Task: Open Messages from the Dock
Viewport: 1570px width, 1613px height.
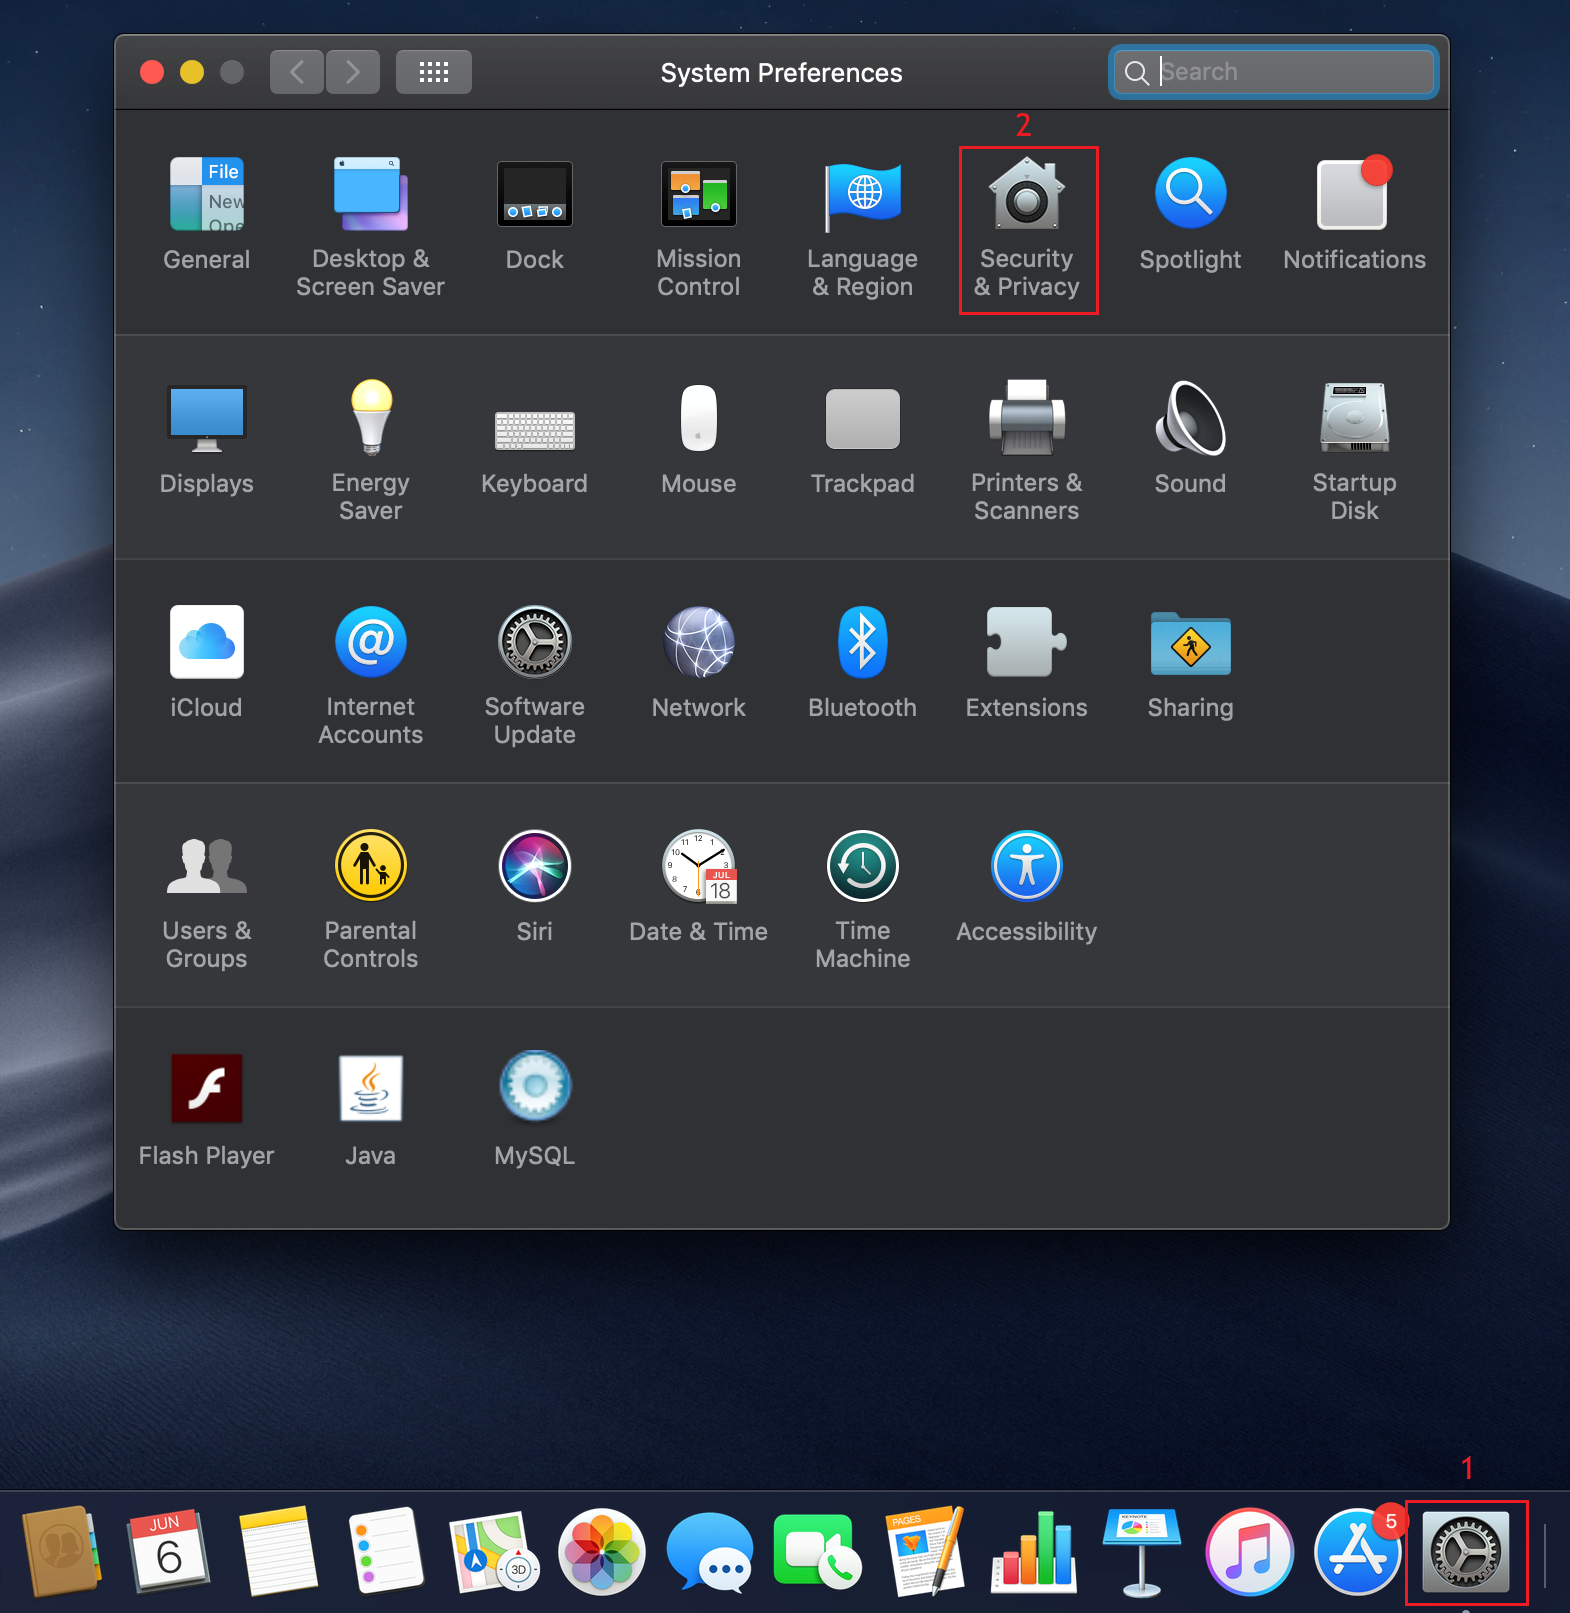Action: 710,1552
